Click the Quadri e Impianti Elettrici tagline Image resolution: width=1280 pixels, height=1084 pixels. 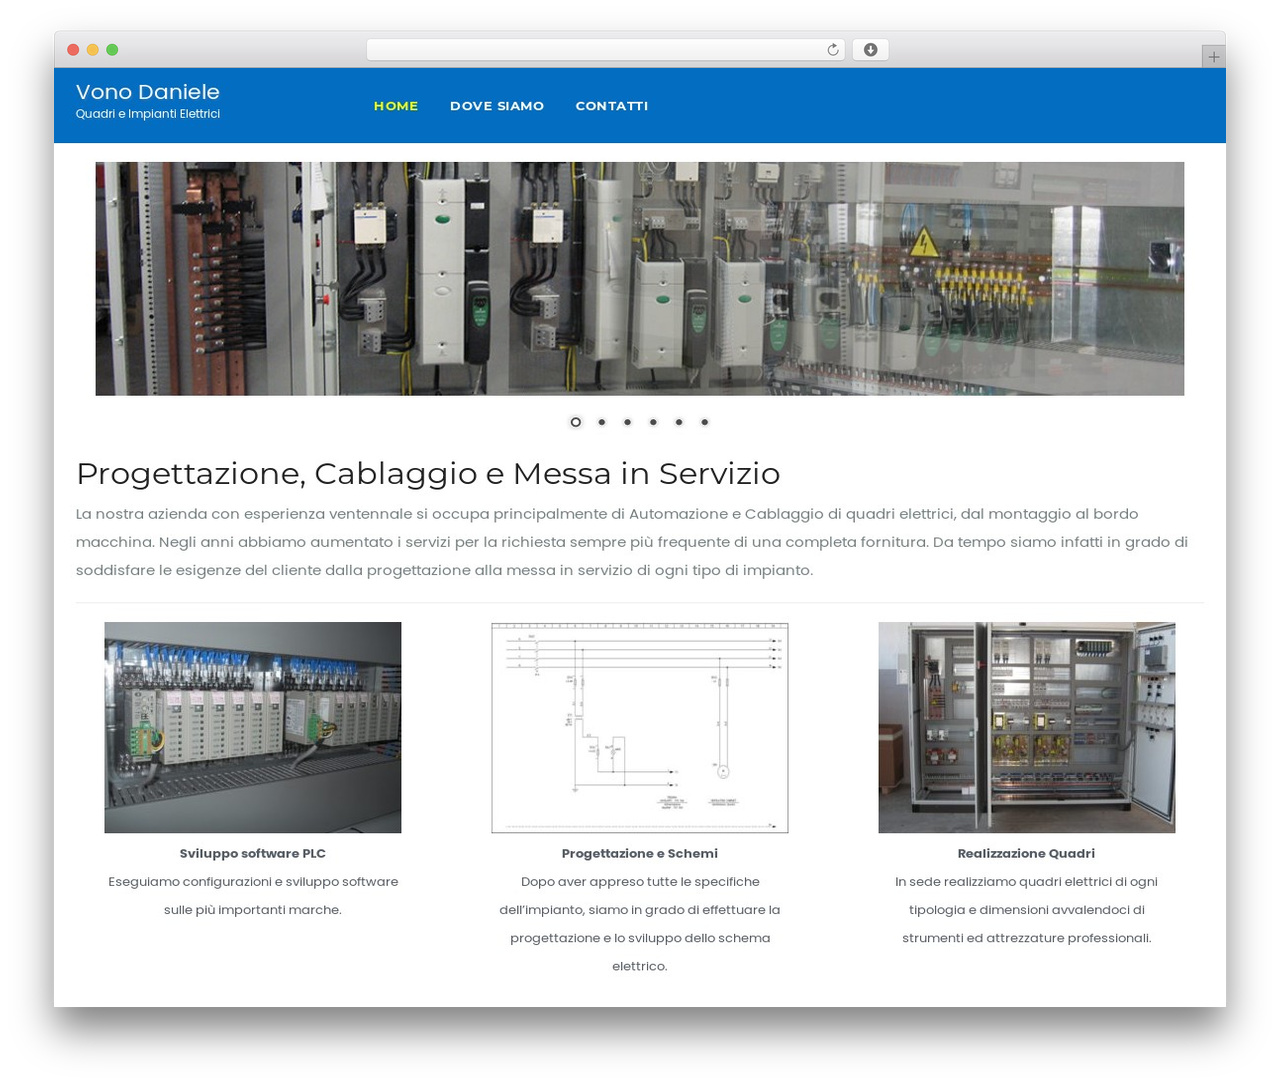click(x=148, y=114)
